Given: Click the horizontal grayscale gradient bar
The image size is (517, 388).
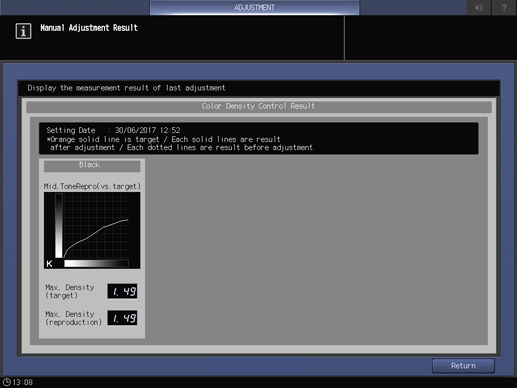Looking at the screenshot, I should 96,263.
